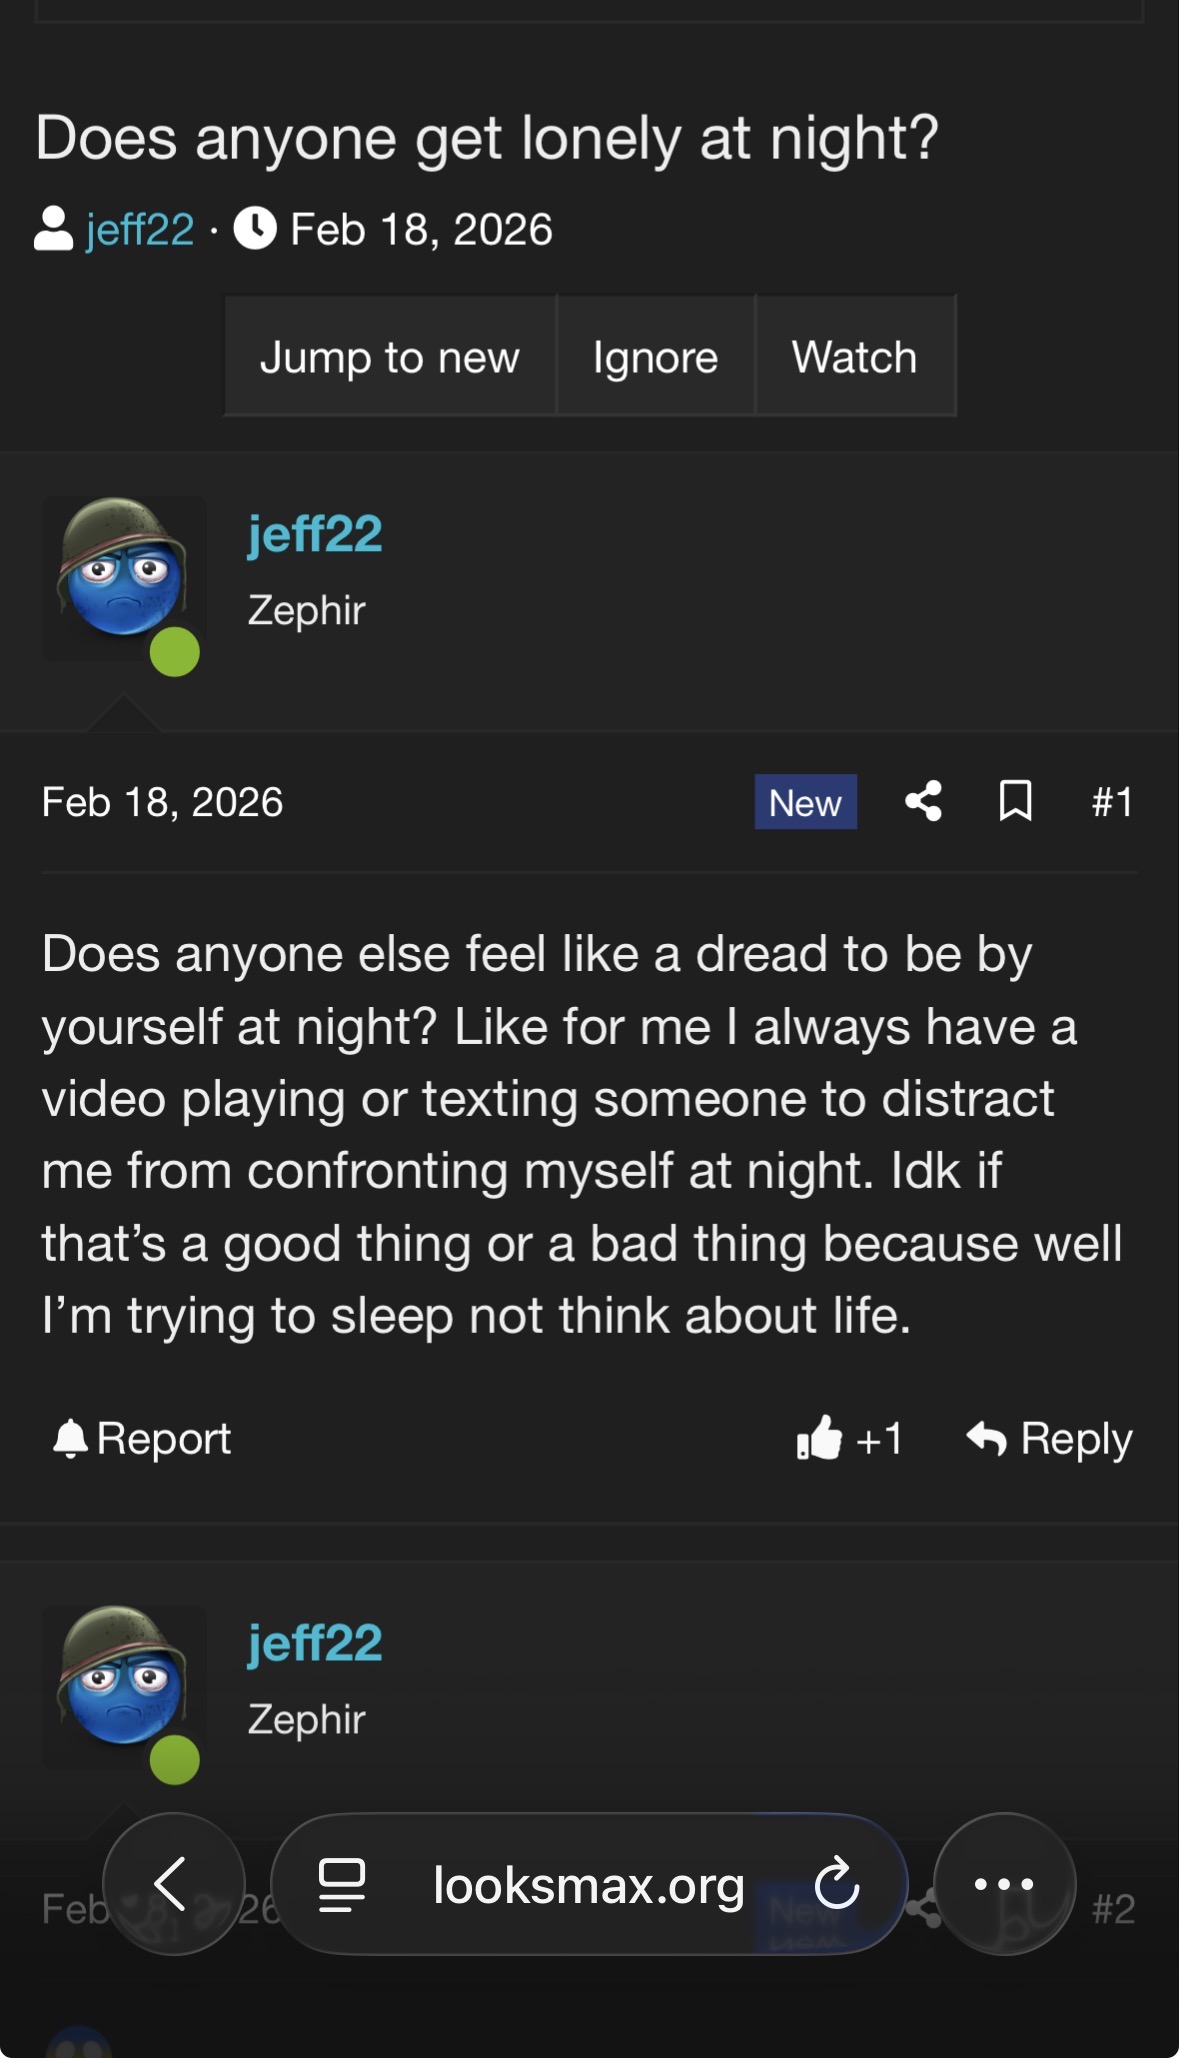The height and width of the screenshot is (2058, 1179).
Task: Bookmark the first post
Action: (1015, 802)
